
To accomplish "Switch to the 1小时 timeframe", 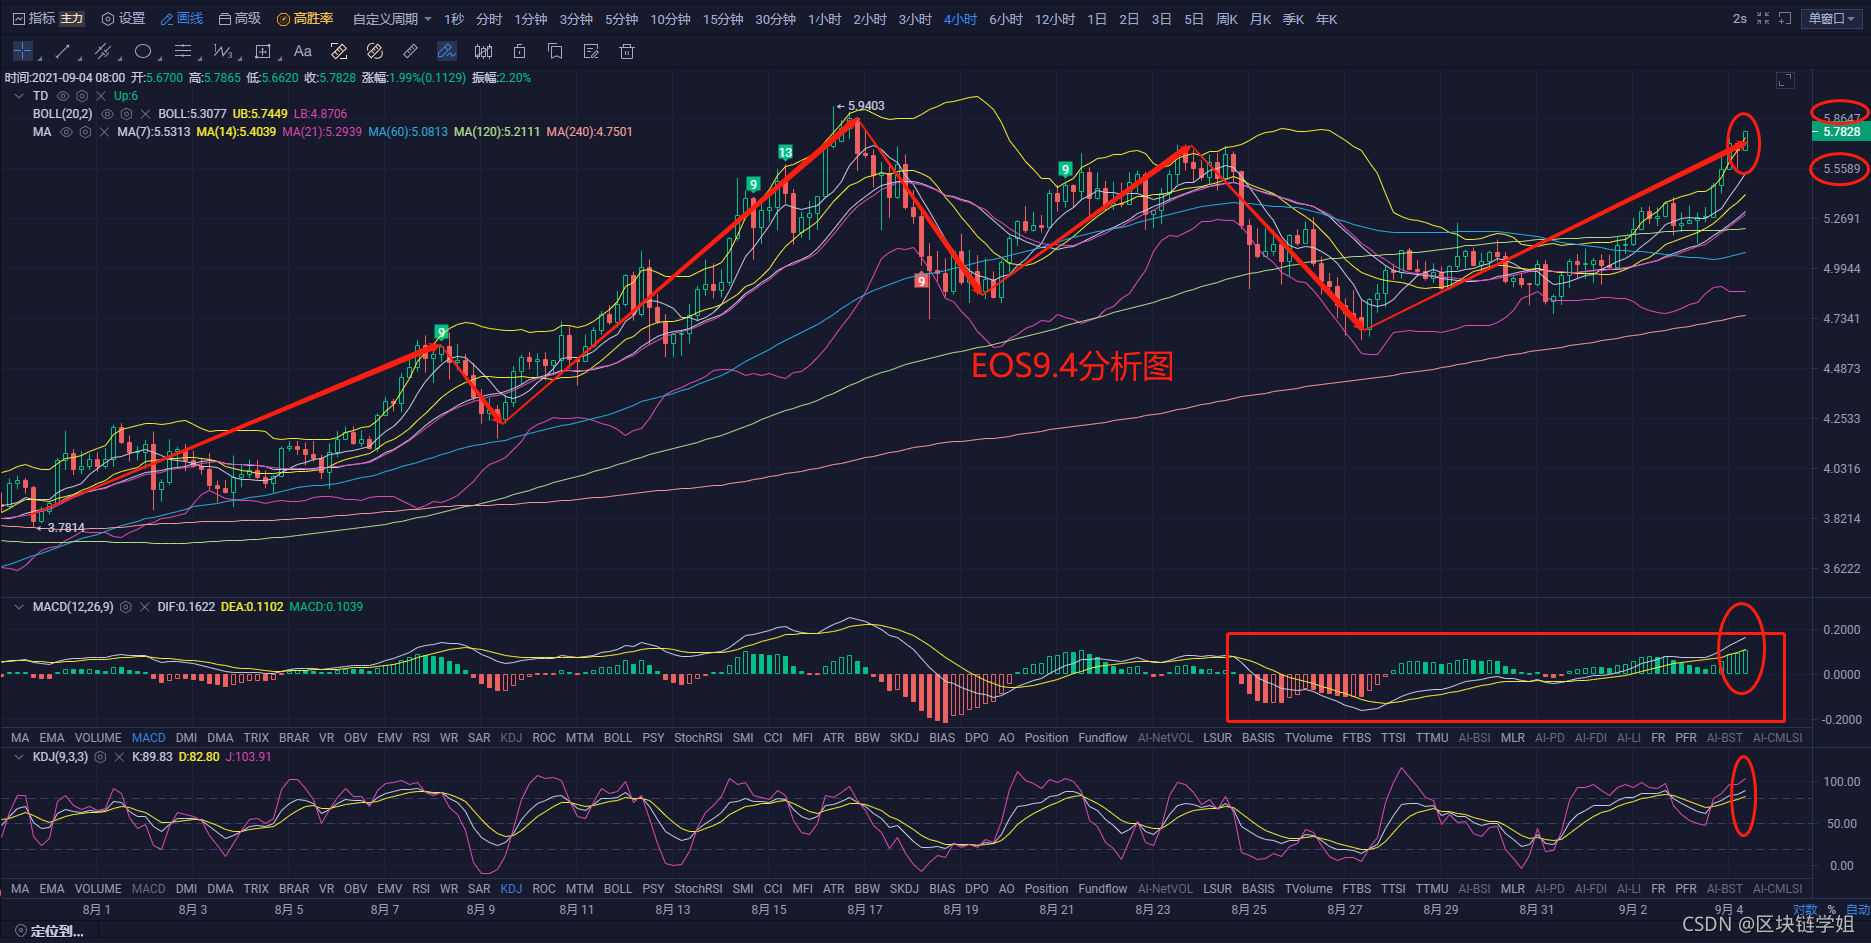I will click(x=824, y=19).
